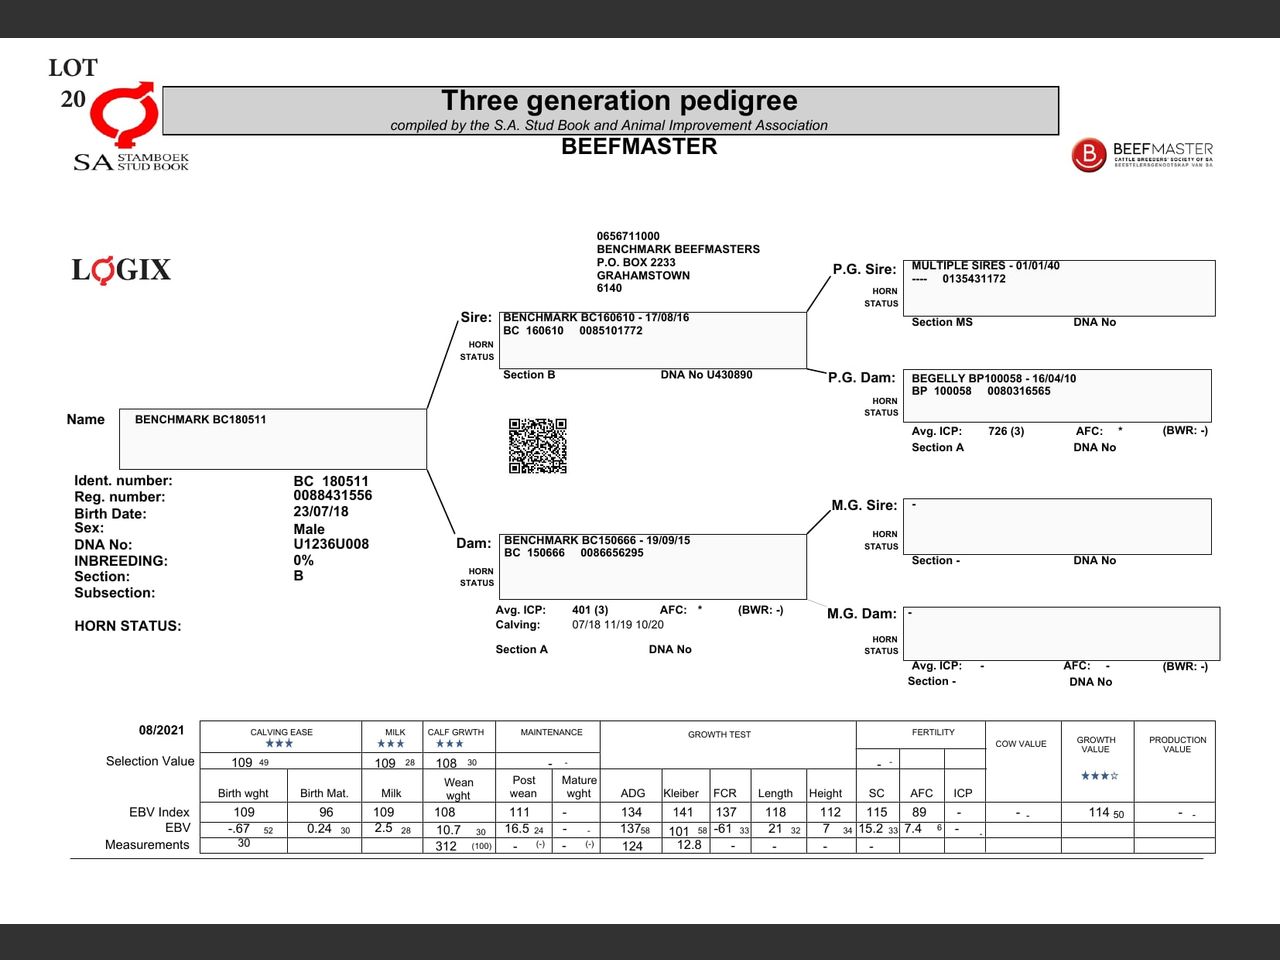The height and width of the screenshot is (960, 1280).
Task: Click the SA Stud Book red logo
Action: tap(124, 115)
